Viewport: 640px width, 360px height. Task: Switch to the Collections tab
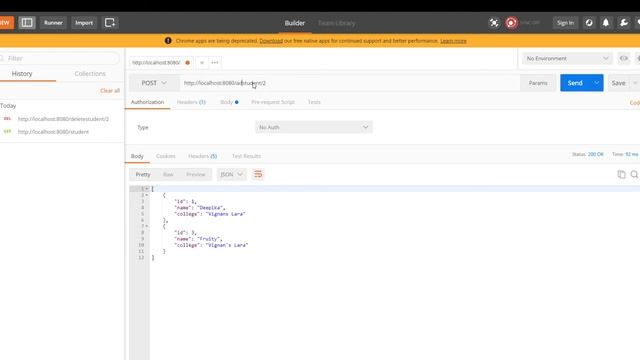(x=90, y=73)
